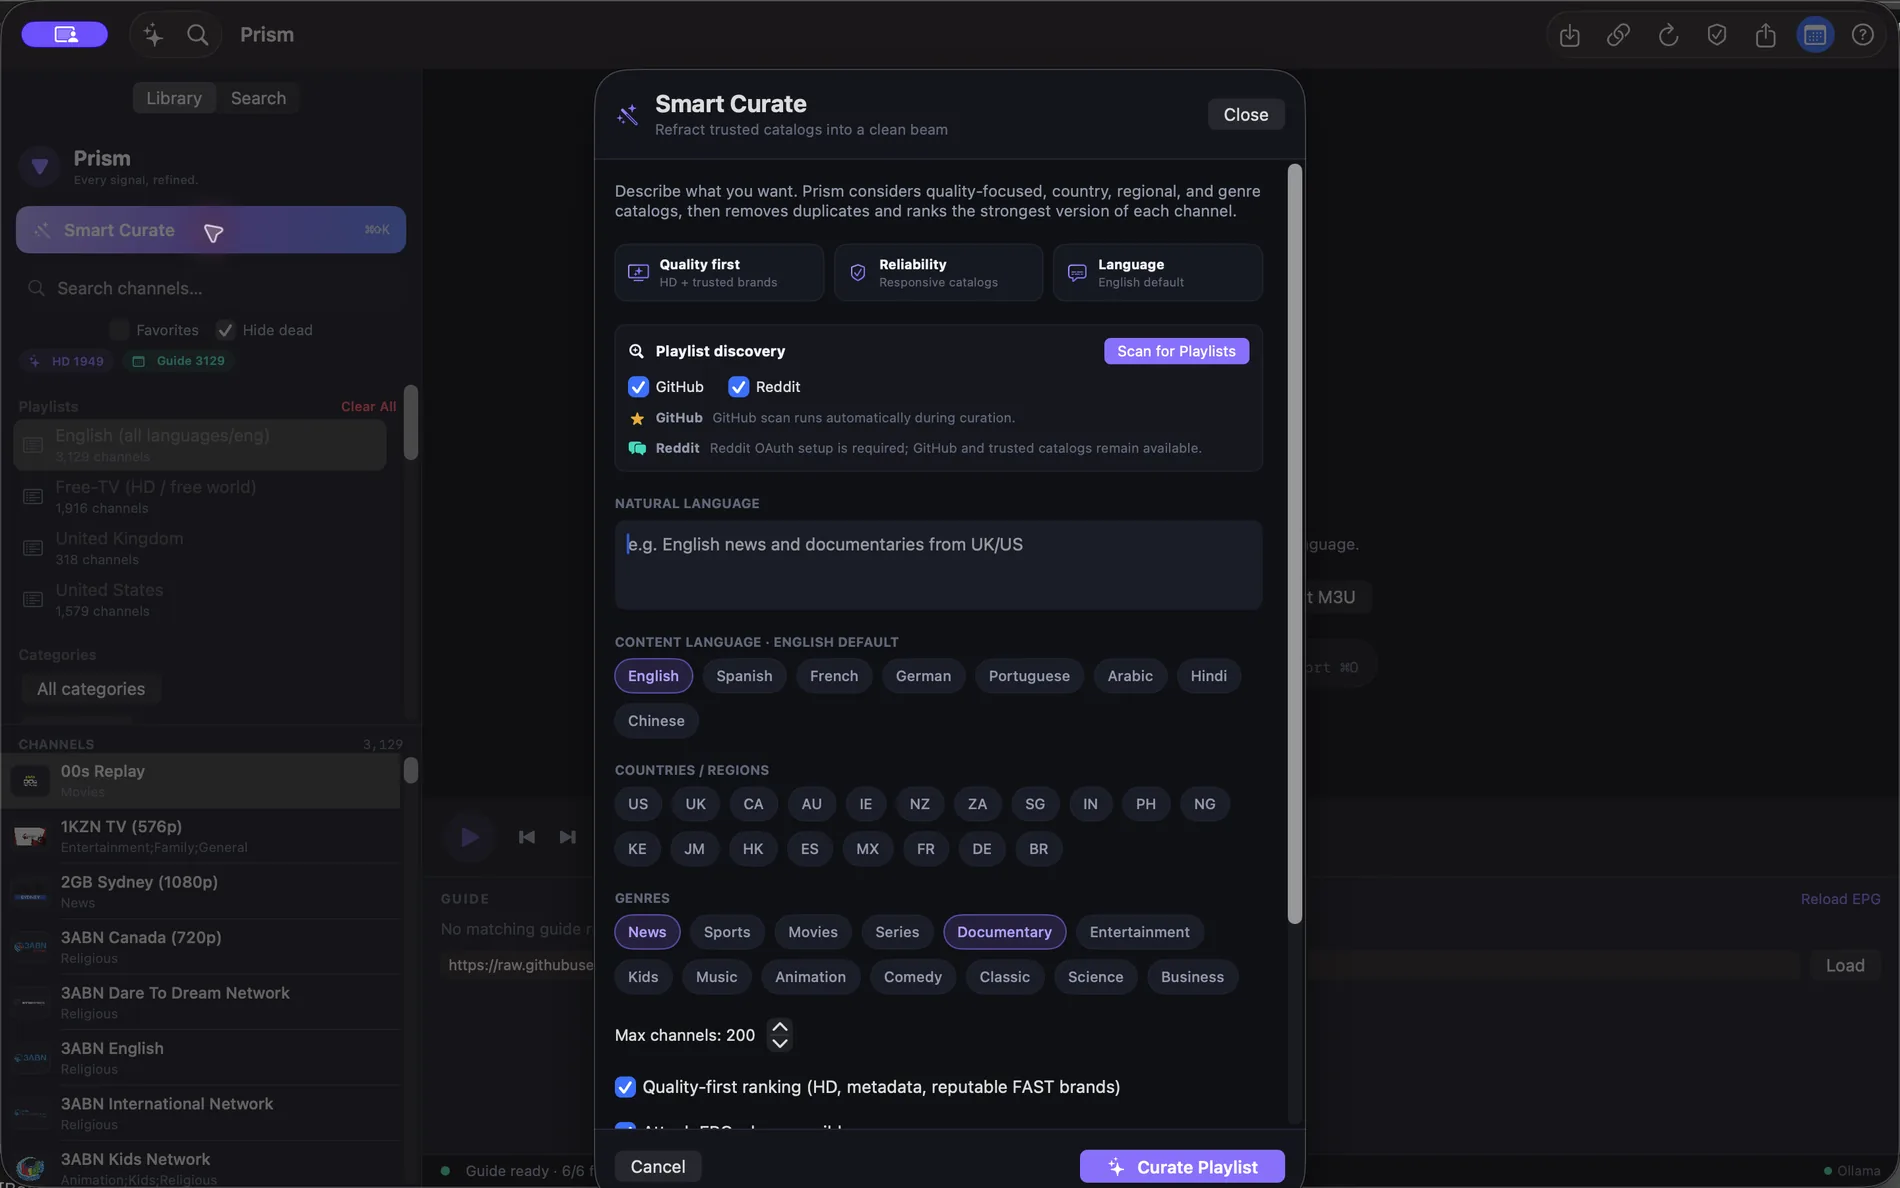Click the HD 1949 badge
The image size is (1900, 1188).
tap(66, 361)
